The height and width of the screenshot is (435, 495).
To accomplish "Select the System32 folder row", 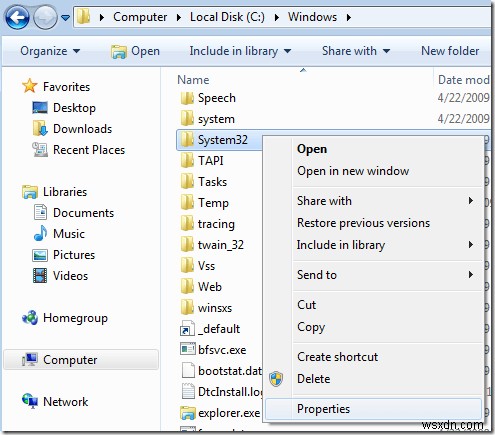I will click(219, 140).
